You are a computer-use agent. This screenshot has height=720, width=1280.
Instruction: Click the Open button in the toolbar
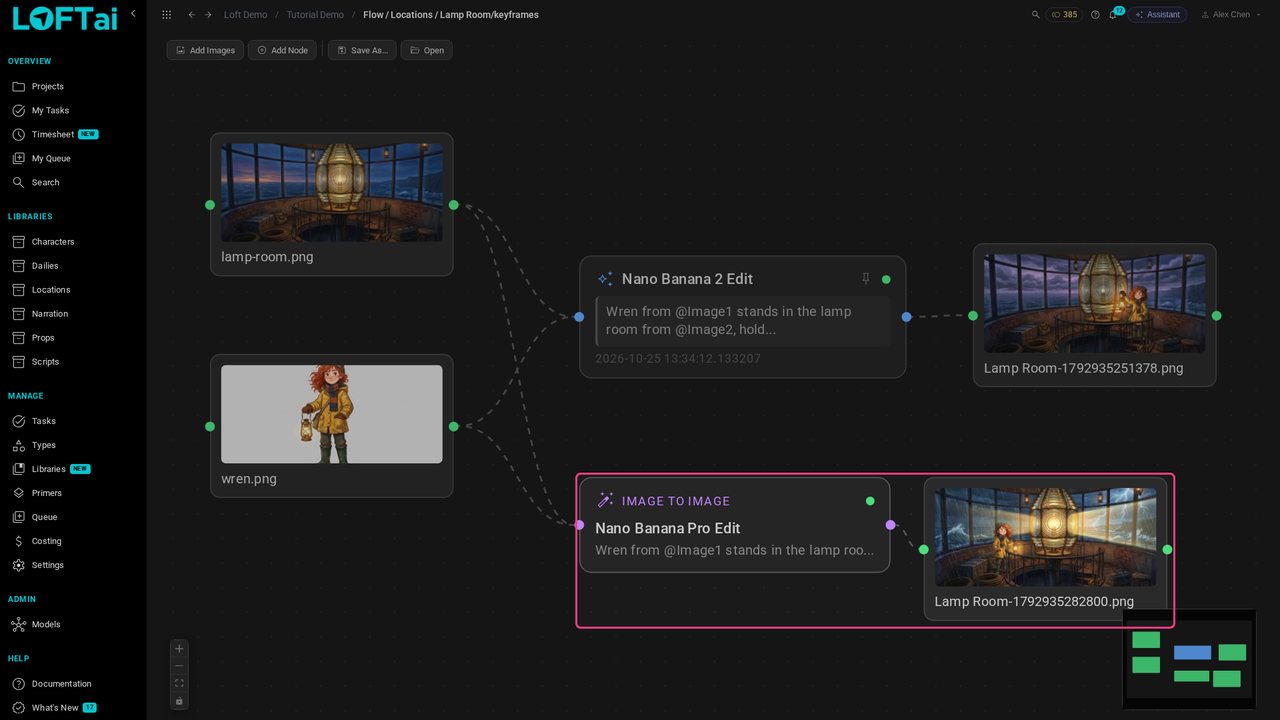click(427, 50)
